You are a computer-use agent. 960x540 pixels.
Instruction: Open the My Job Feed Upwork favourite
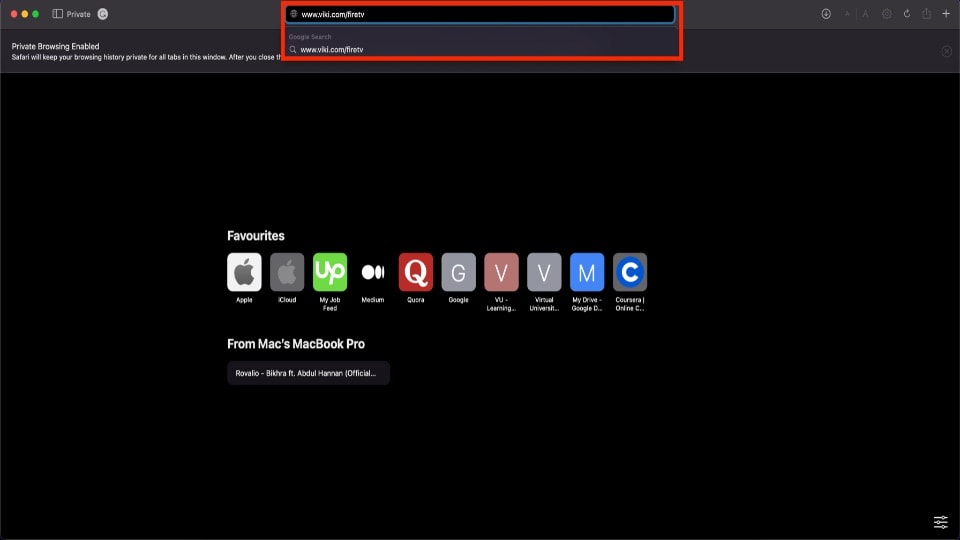pyautogui.click(x=330, y=272)
